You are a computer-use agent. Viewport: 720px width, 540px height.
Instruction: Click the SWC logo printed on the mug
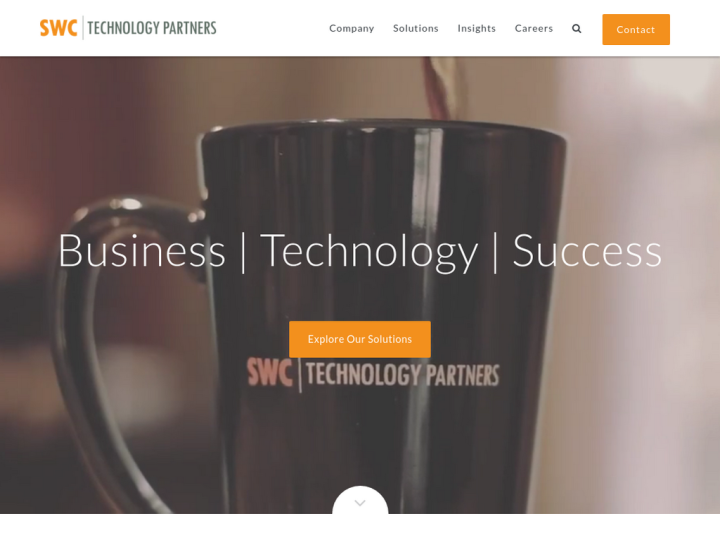pos(270,372)
